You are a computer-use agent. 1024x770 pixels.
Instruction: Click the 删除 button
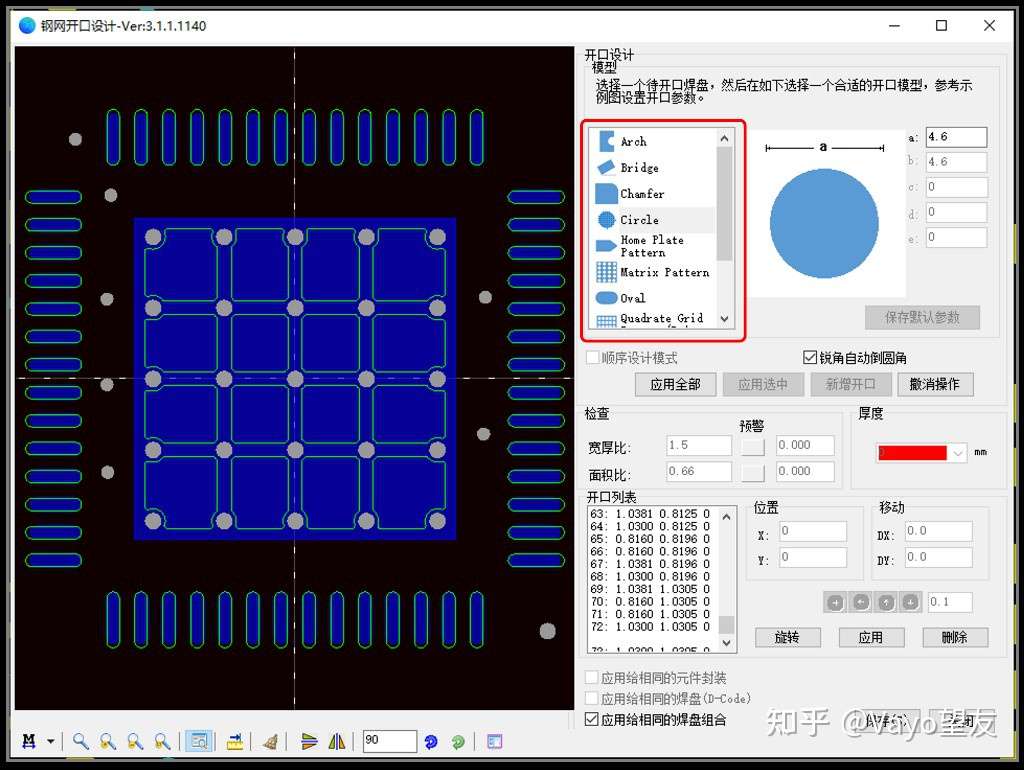(955, 637)
